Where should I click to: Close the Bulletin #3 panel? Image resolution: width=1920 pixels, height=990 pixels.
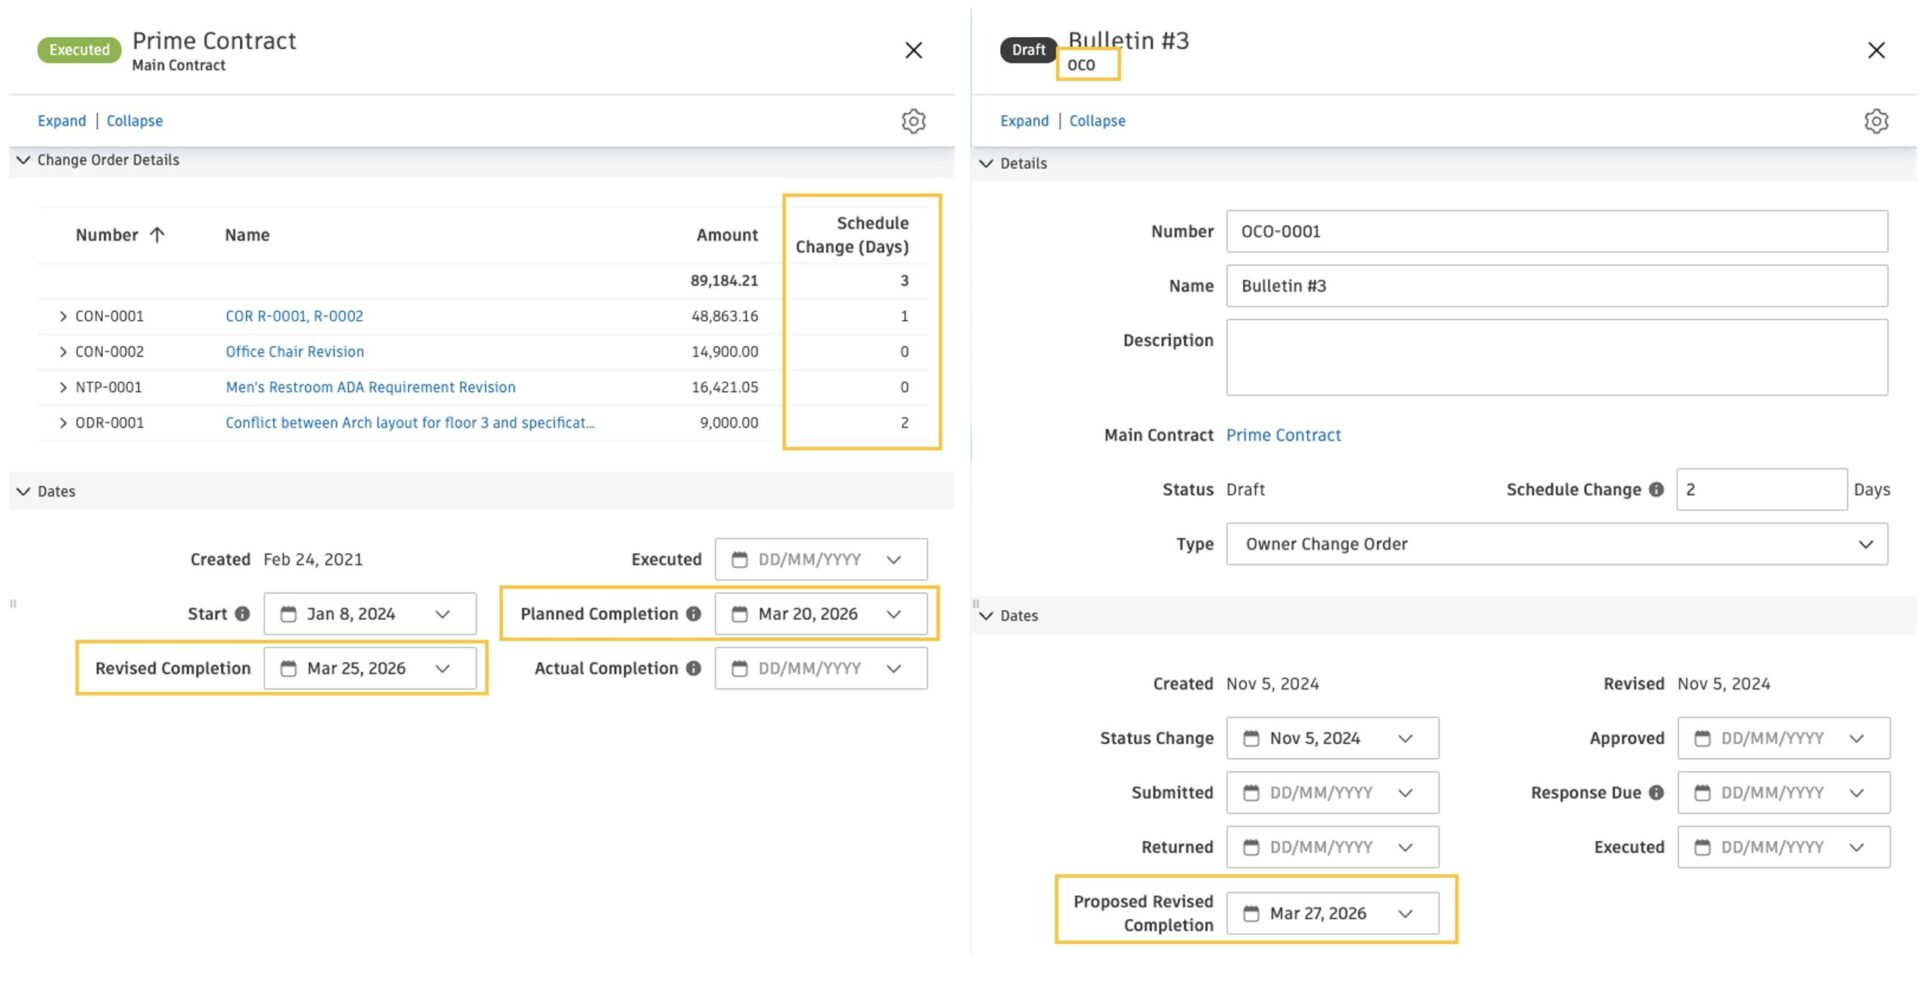point(1876,50)
